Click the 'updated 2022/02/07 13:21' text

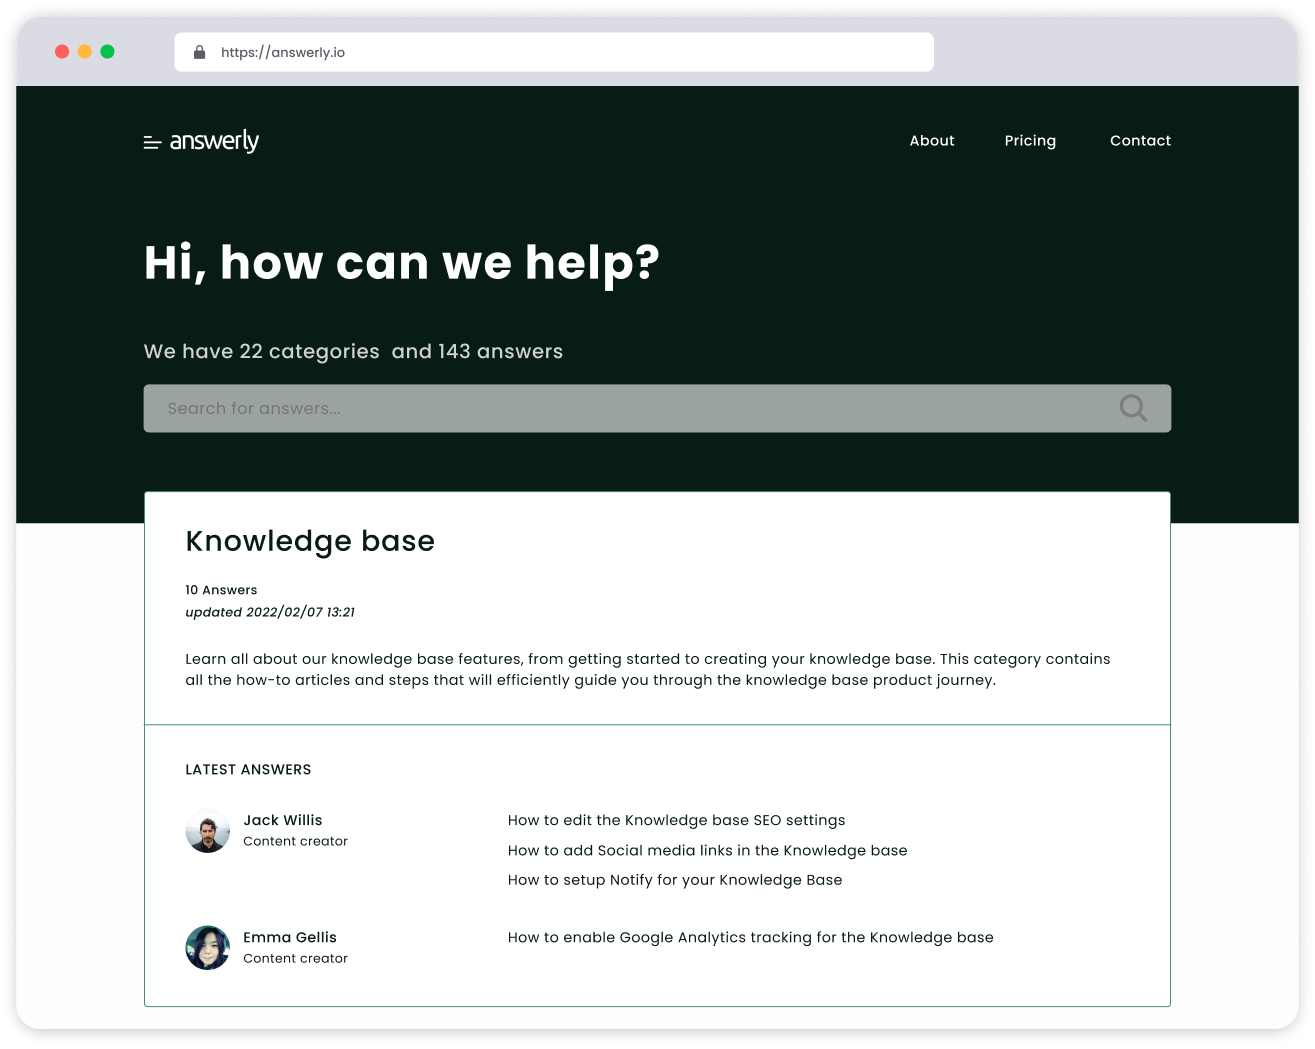coord(270,612)
